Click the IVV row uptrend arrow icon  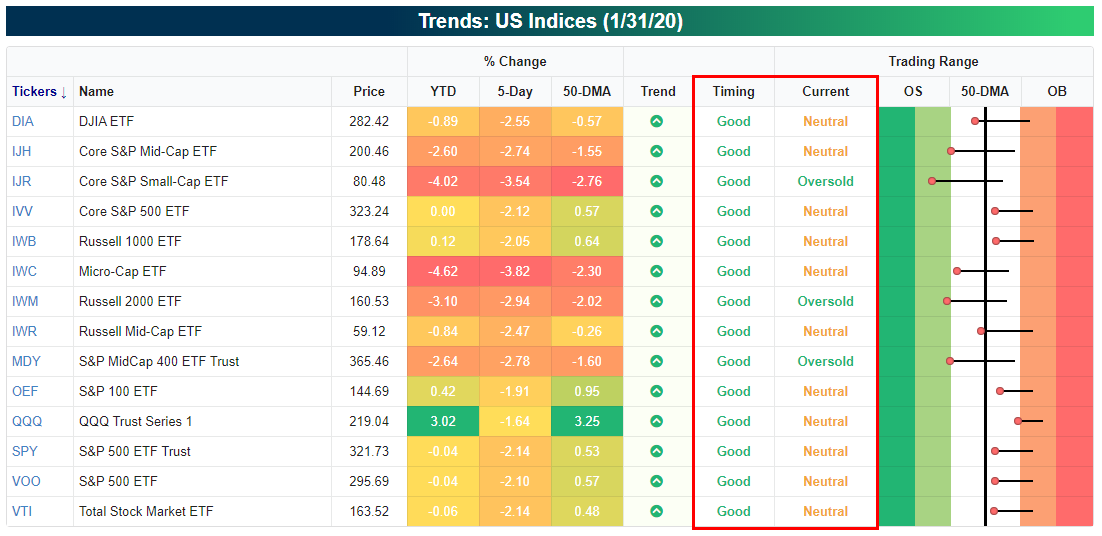pos(656,211)
